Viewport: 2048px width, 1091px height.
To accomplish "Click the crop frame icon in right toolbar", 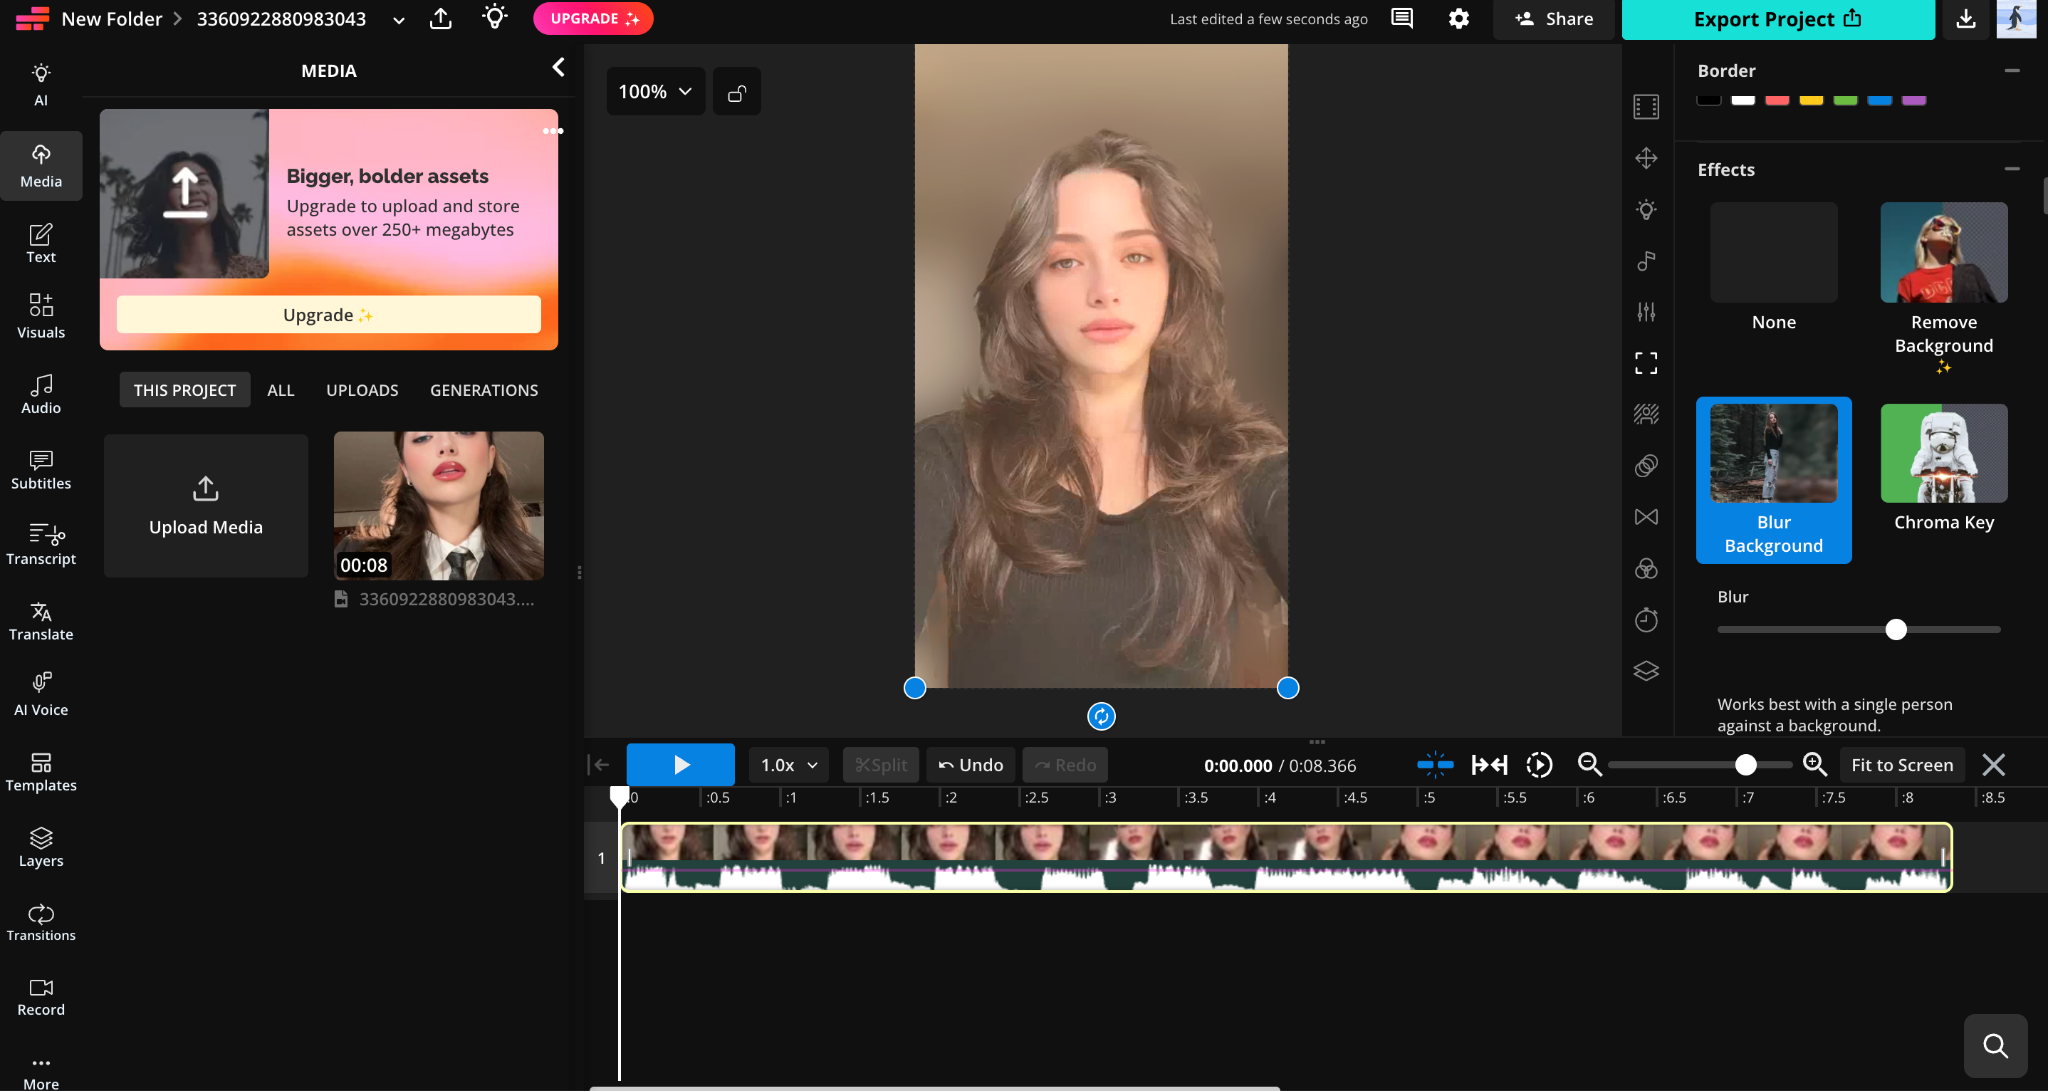I will [x=1646, y=363].
